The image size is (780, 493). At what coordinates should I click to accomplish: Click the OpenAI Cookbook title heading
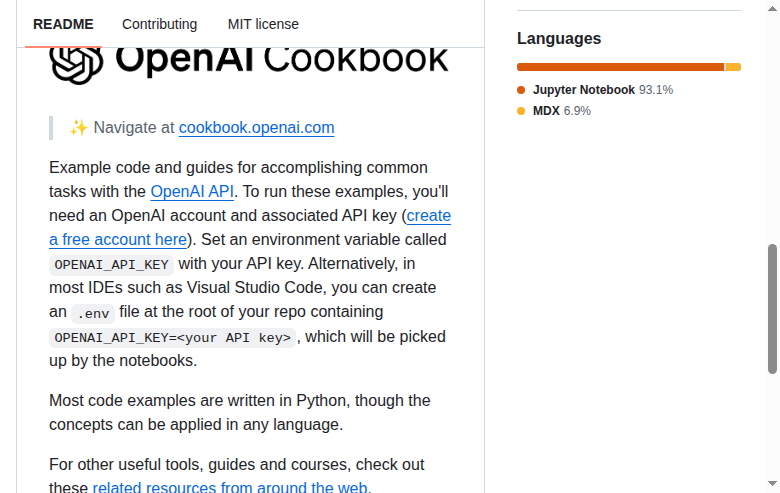click(x=282, y=59)
